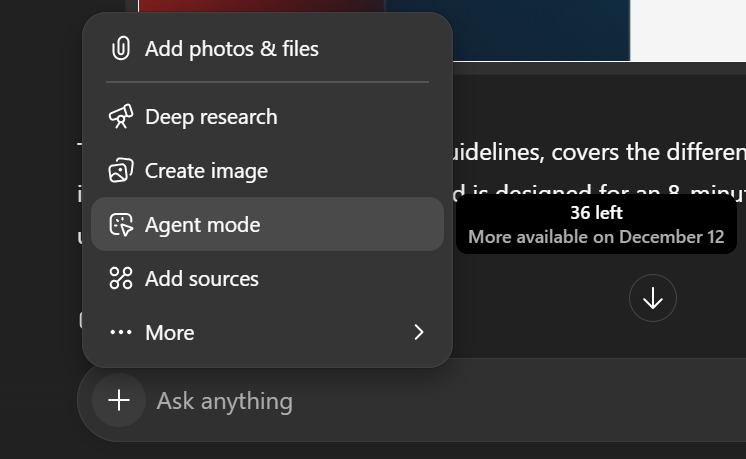The height and width of the screenshot is (459, 746).
Task: Choose the Add photos & files label
Action: 232,48
